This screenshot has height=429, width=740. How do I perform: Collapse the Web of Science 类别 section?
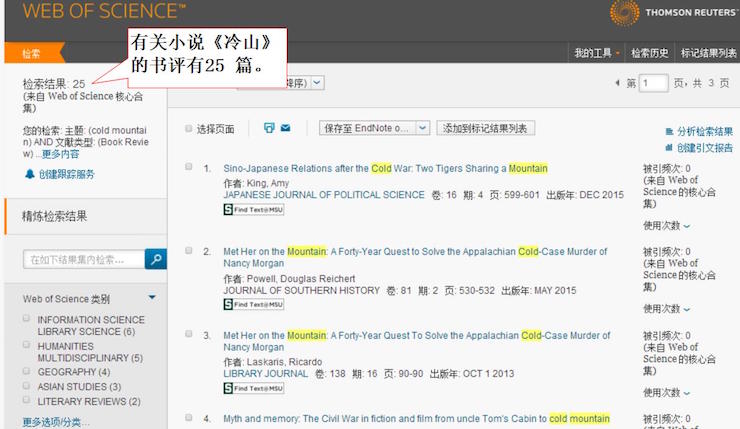click(x=152, y=298)
